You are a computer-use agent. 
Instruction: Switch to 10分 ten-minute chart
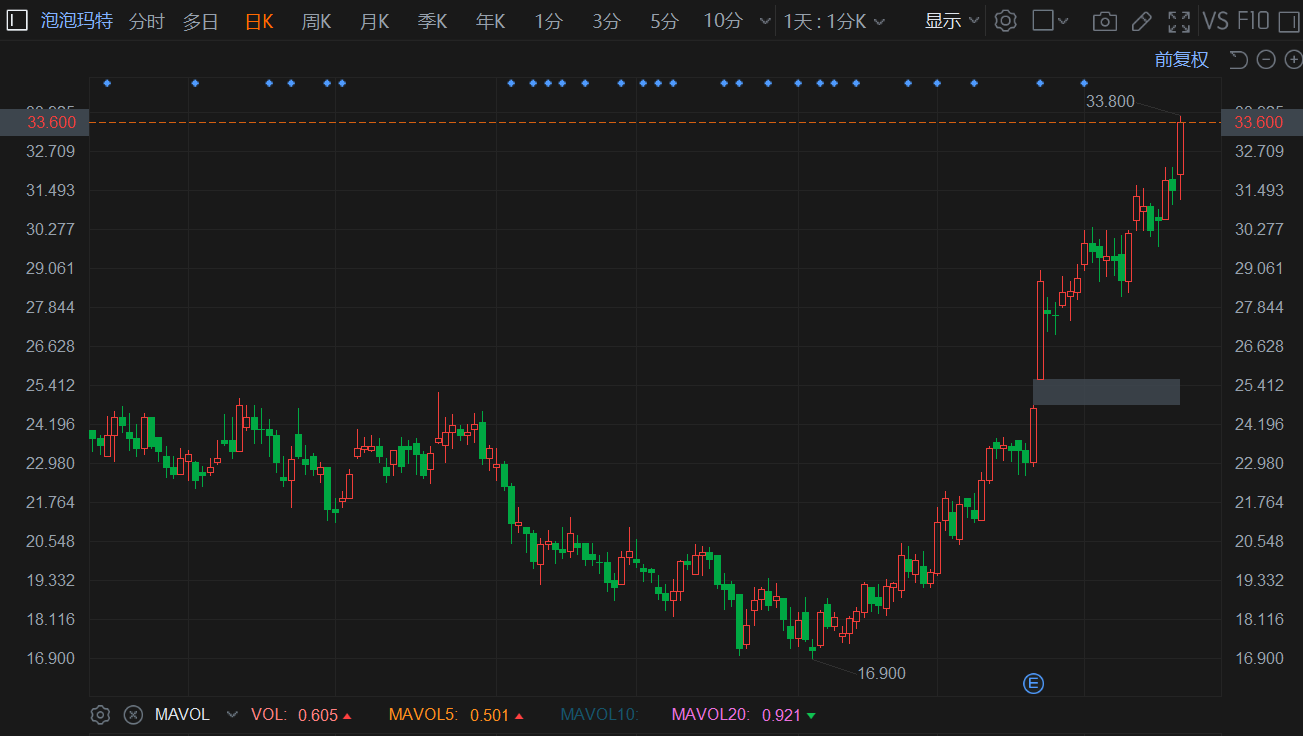pyautogui.click(x=723, y=21)
